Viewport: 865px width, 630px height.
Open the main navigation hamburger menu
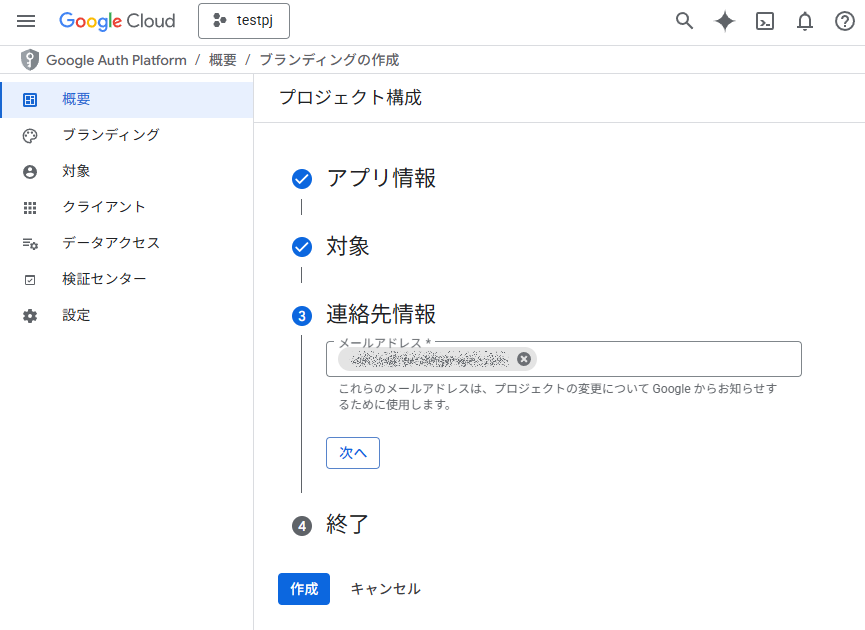point(26,21)
